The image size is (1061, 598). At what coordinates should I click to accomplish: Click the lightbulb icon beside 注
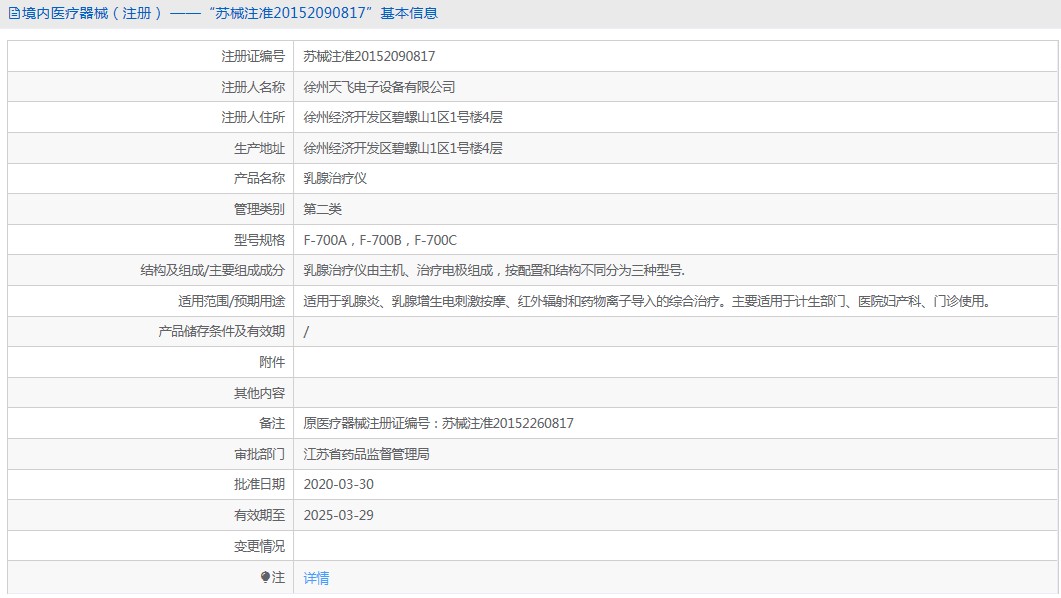(265, 577)
